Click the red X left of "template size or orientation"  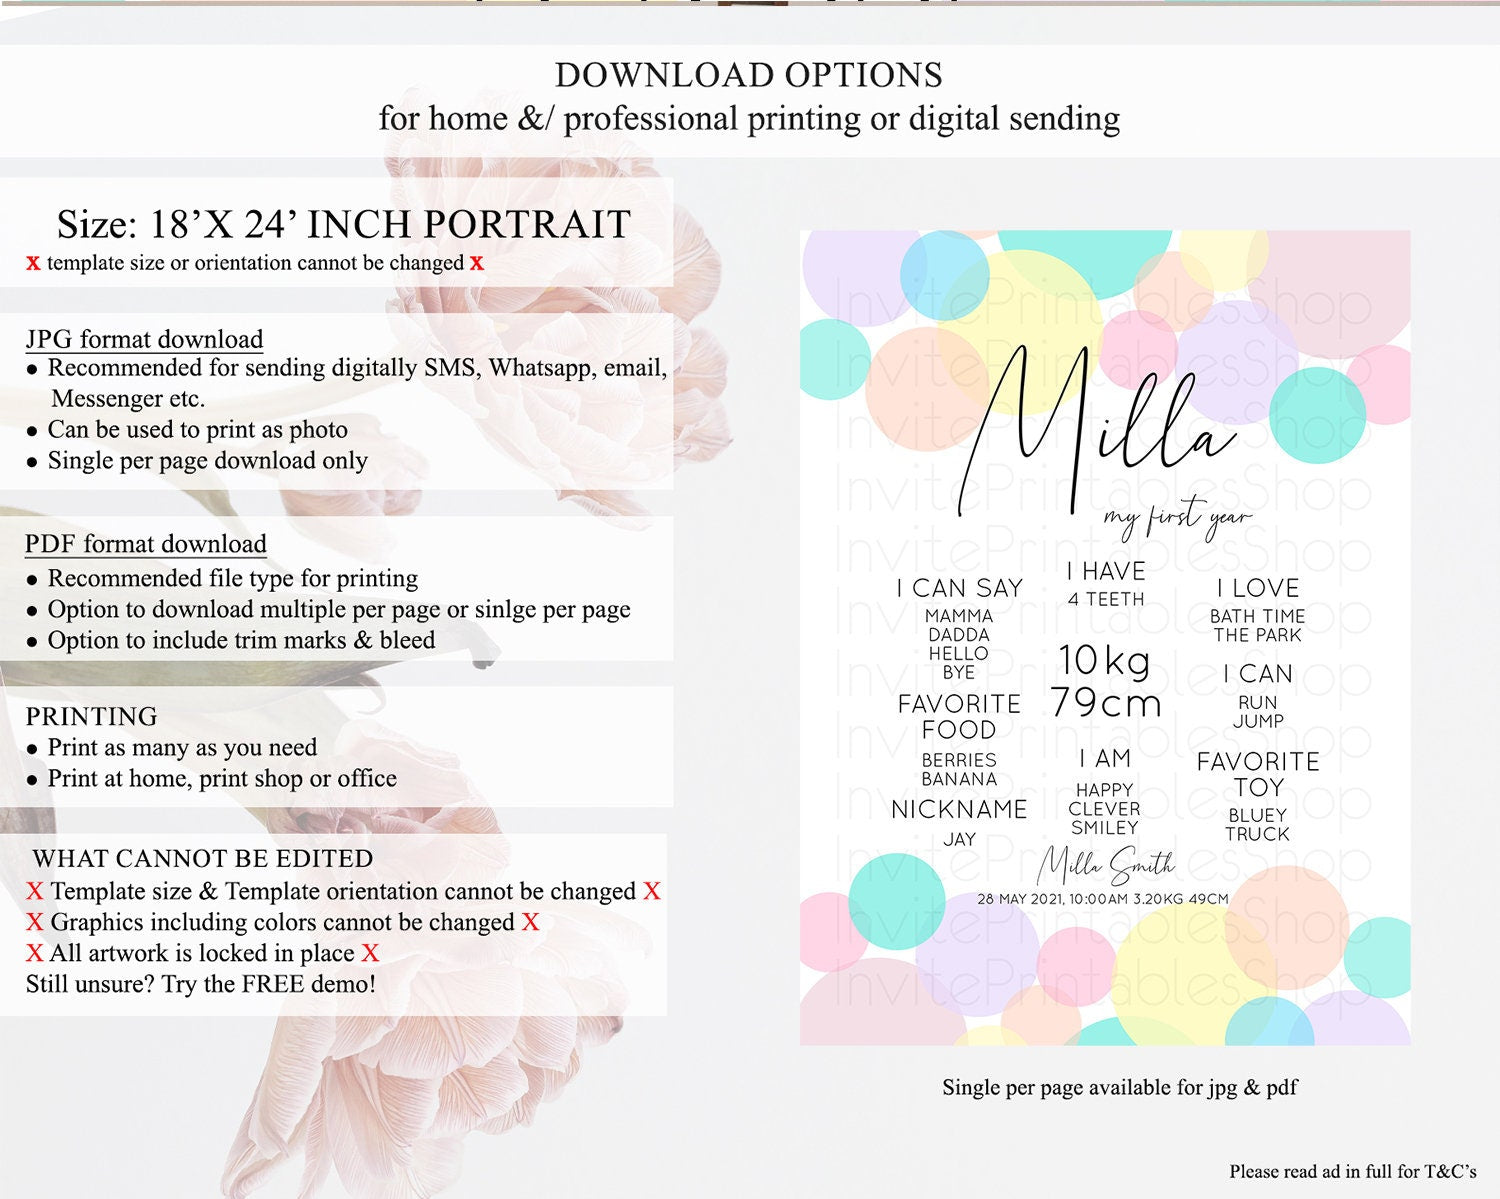coord(33,263)
